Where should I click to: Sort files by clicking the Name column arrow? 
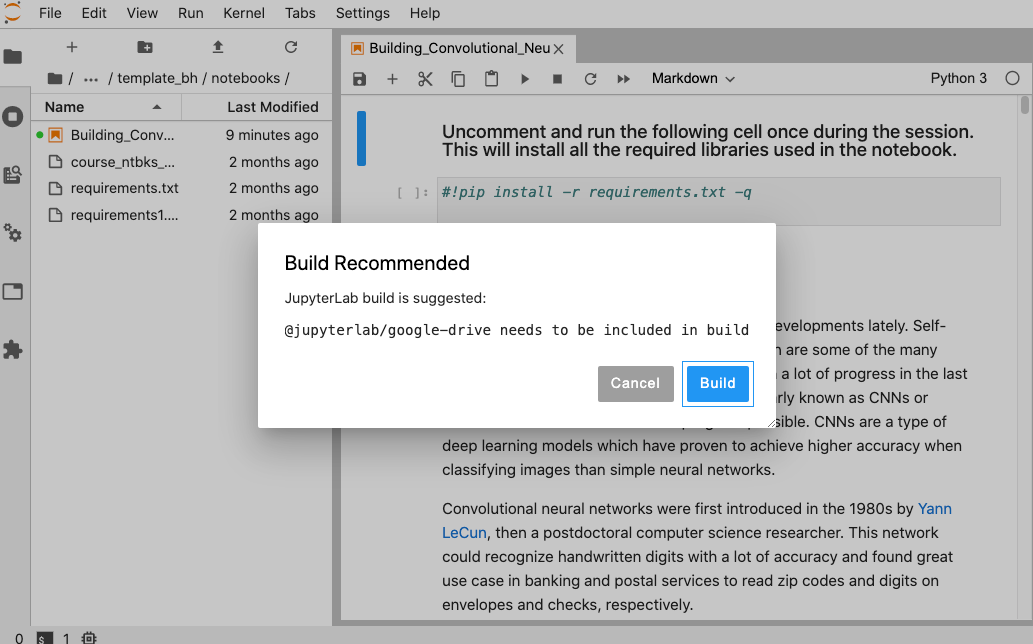point(158,107)
